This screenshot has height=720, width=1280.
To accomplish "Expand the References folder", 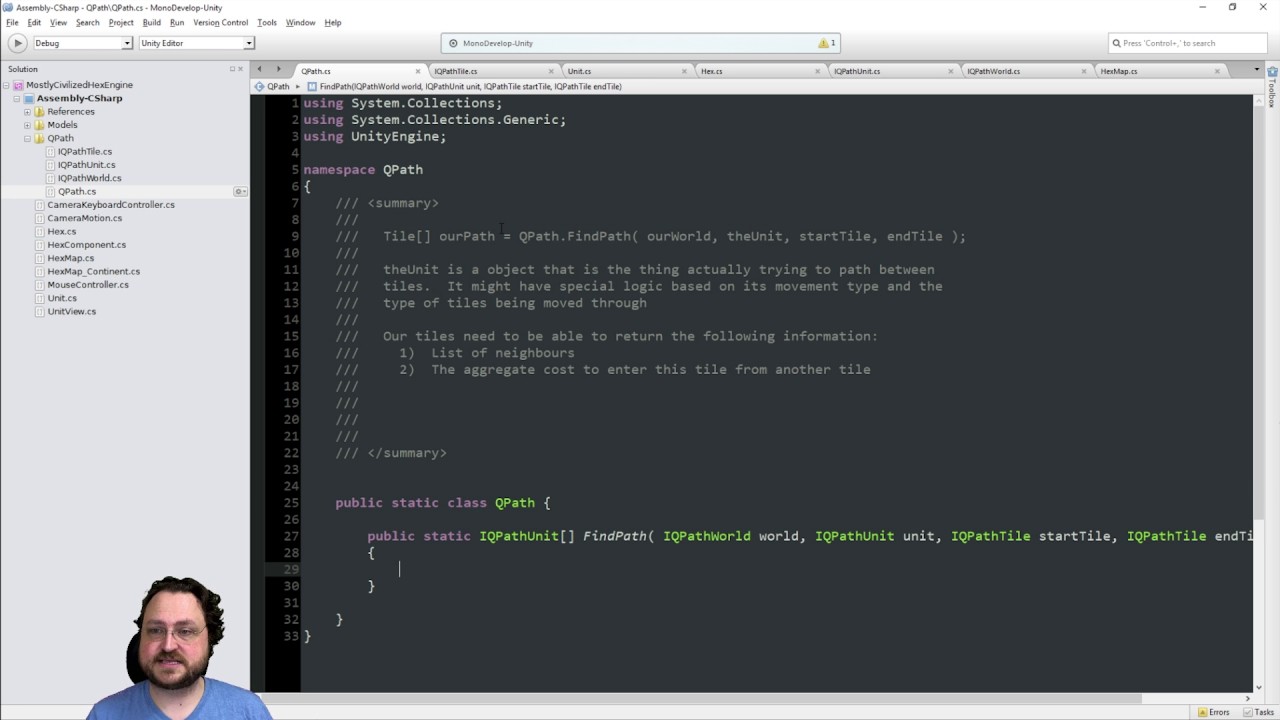I will [27, 112].
